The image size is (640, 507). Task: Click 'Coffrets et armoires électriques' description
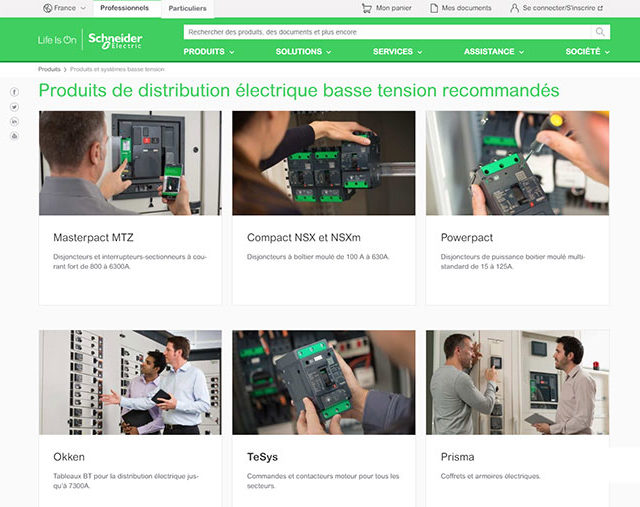pos(490,476)
